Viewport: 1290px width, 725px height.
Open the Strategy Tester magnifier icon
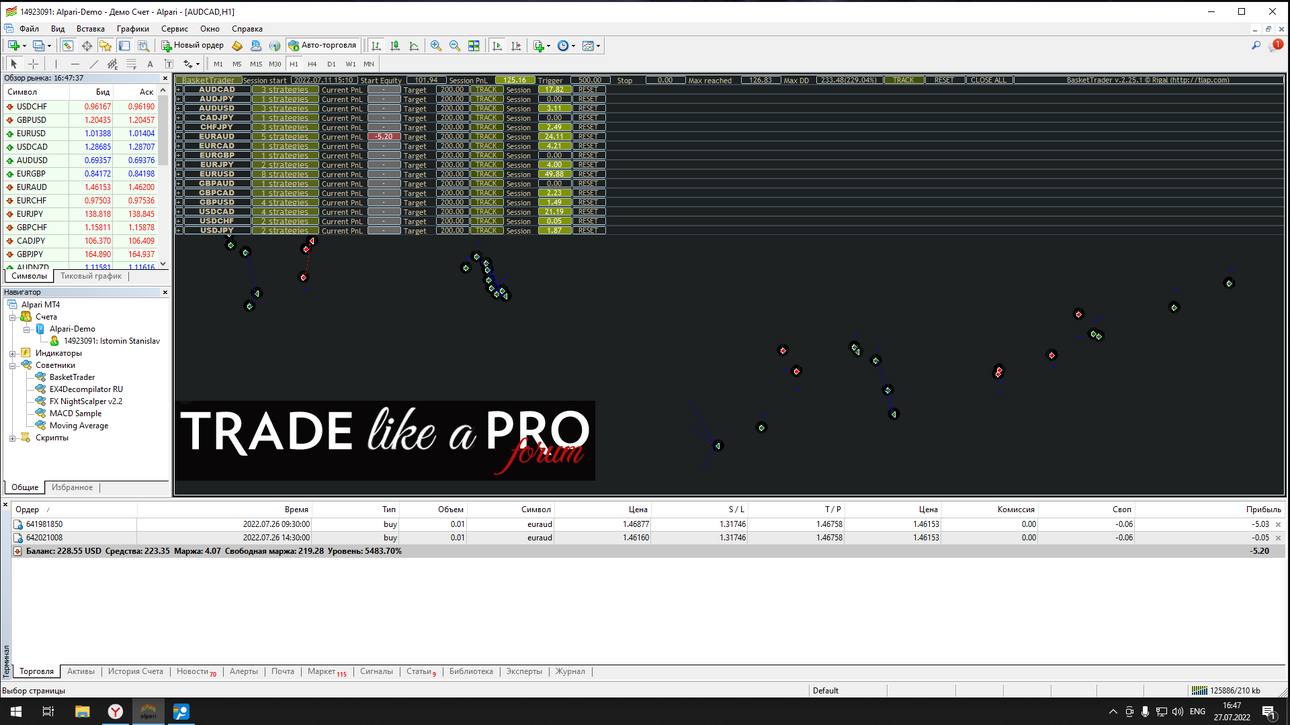[x=143, y=45]
